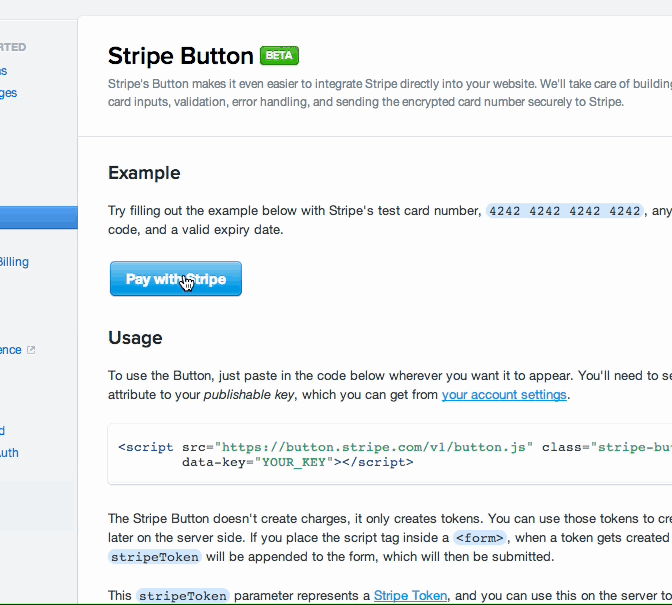Open the sidebar link ending in 'uth'
The width and height of the screenshot is (672, 605).
pyautogui.click(x=9, y=453)
